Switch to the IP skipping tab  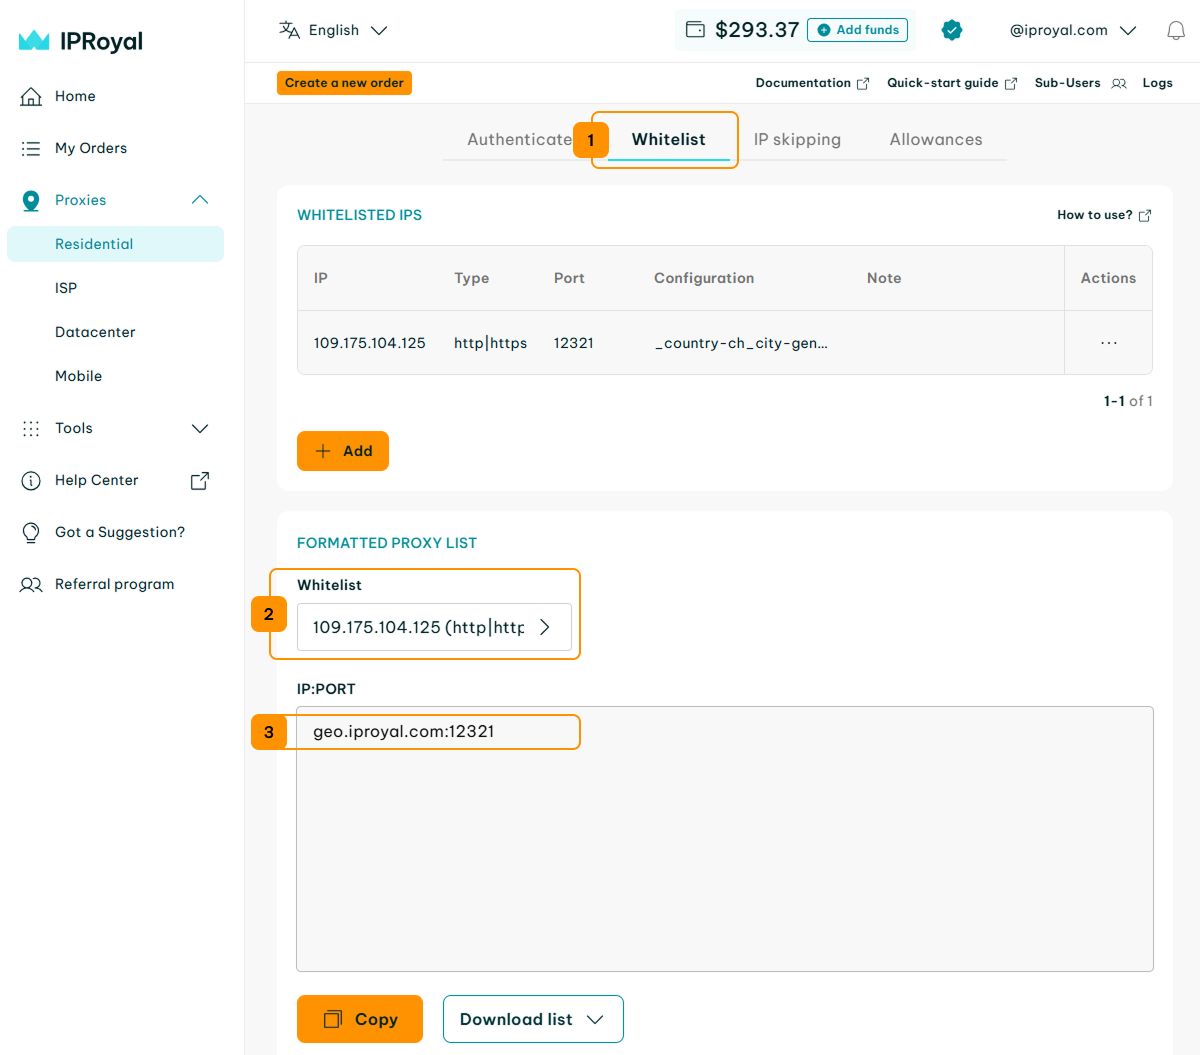(x=797, y=139)
